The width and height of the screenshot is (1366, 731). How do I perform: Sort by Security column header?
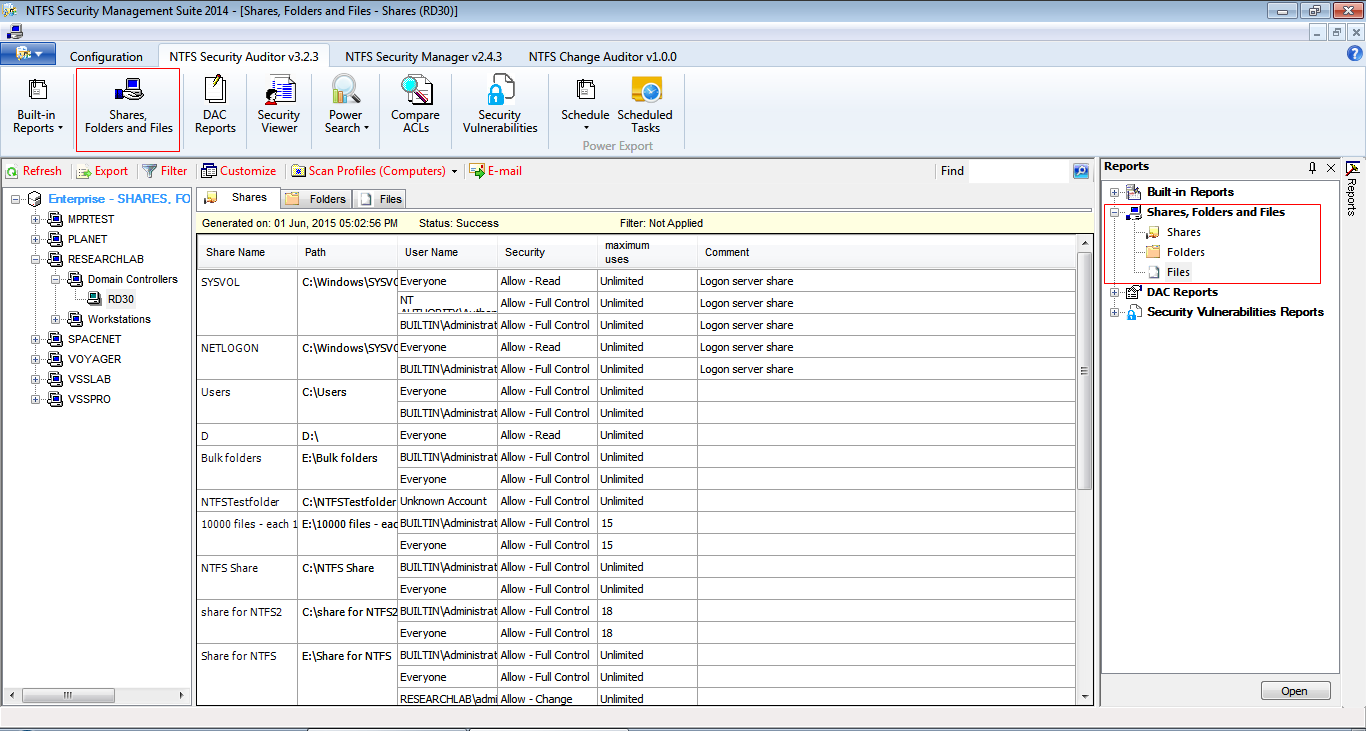tap(547, 253)
